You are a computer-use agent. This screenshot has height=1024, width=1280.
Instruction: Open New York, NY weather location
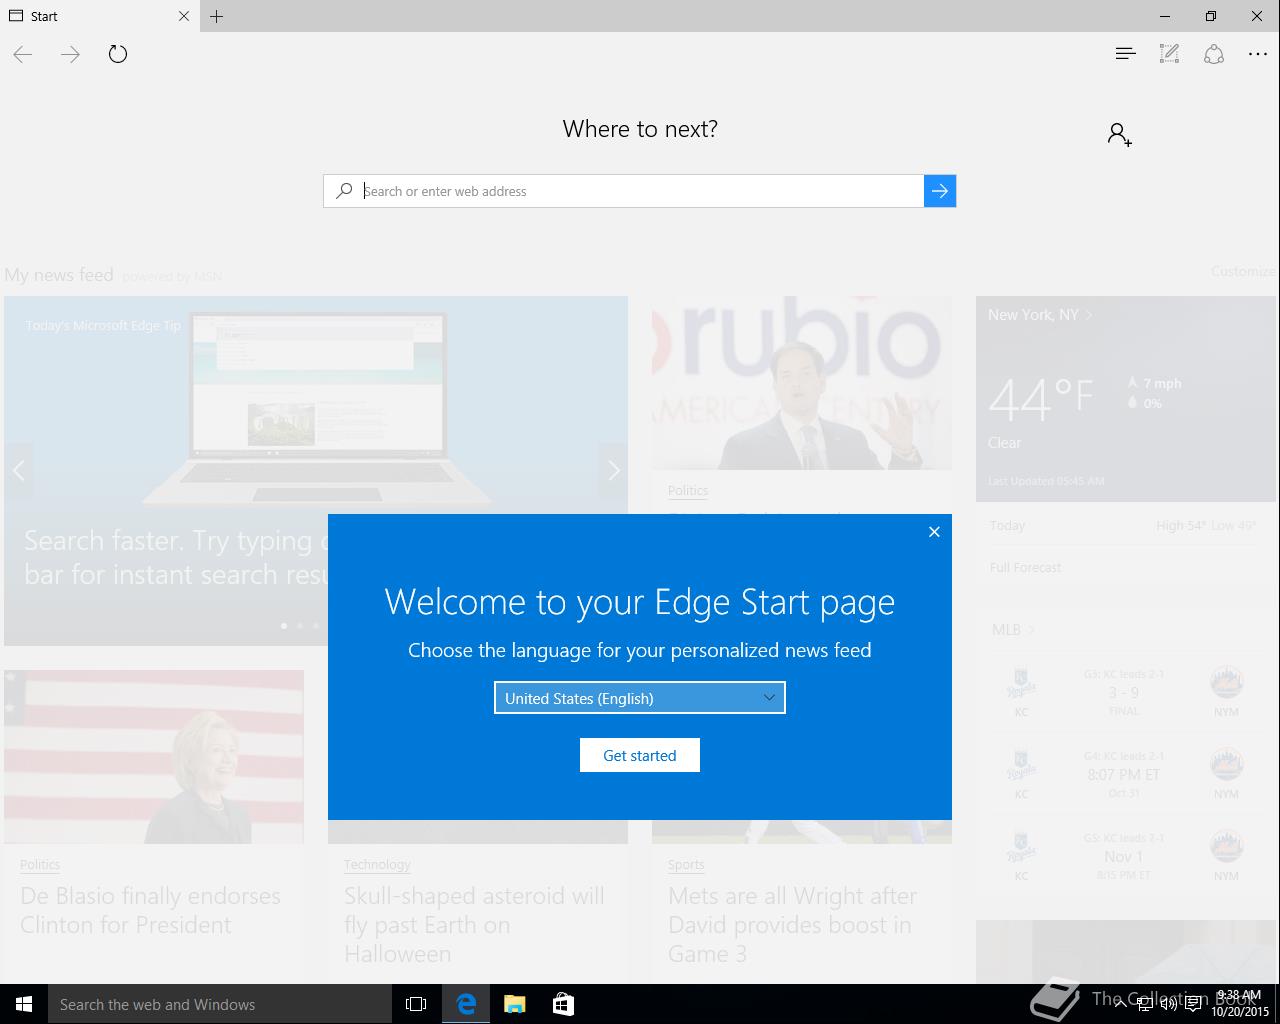tap(1040, 314)
